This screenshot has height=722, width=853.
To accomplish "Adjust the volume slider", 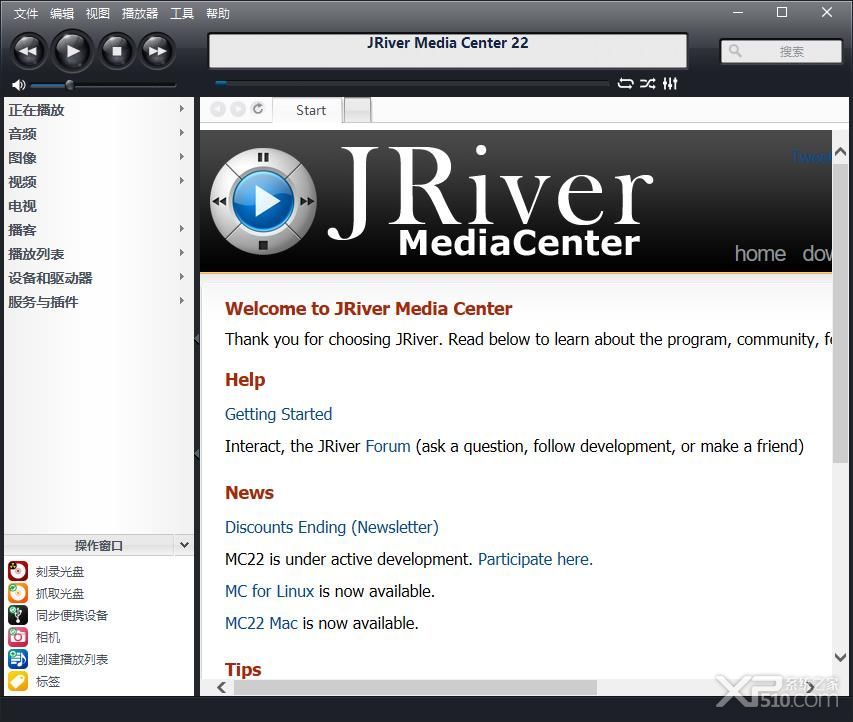I will (103, 85).
